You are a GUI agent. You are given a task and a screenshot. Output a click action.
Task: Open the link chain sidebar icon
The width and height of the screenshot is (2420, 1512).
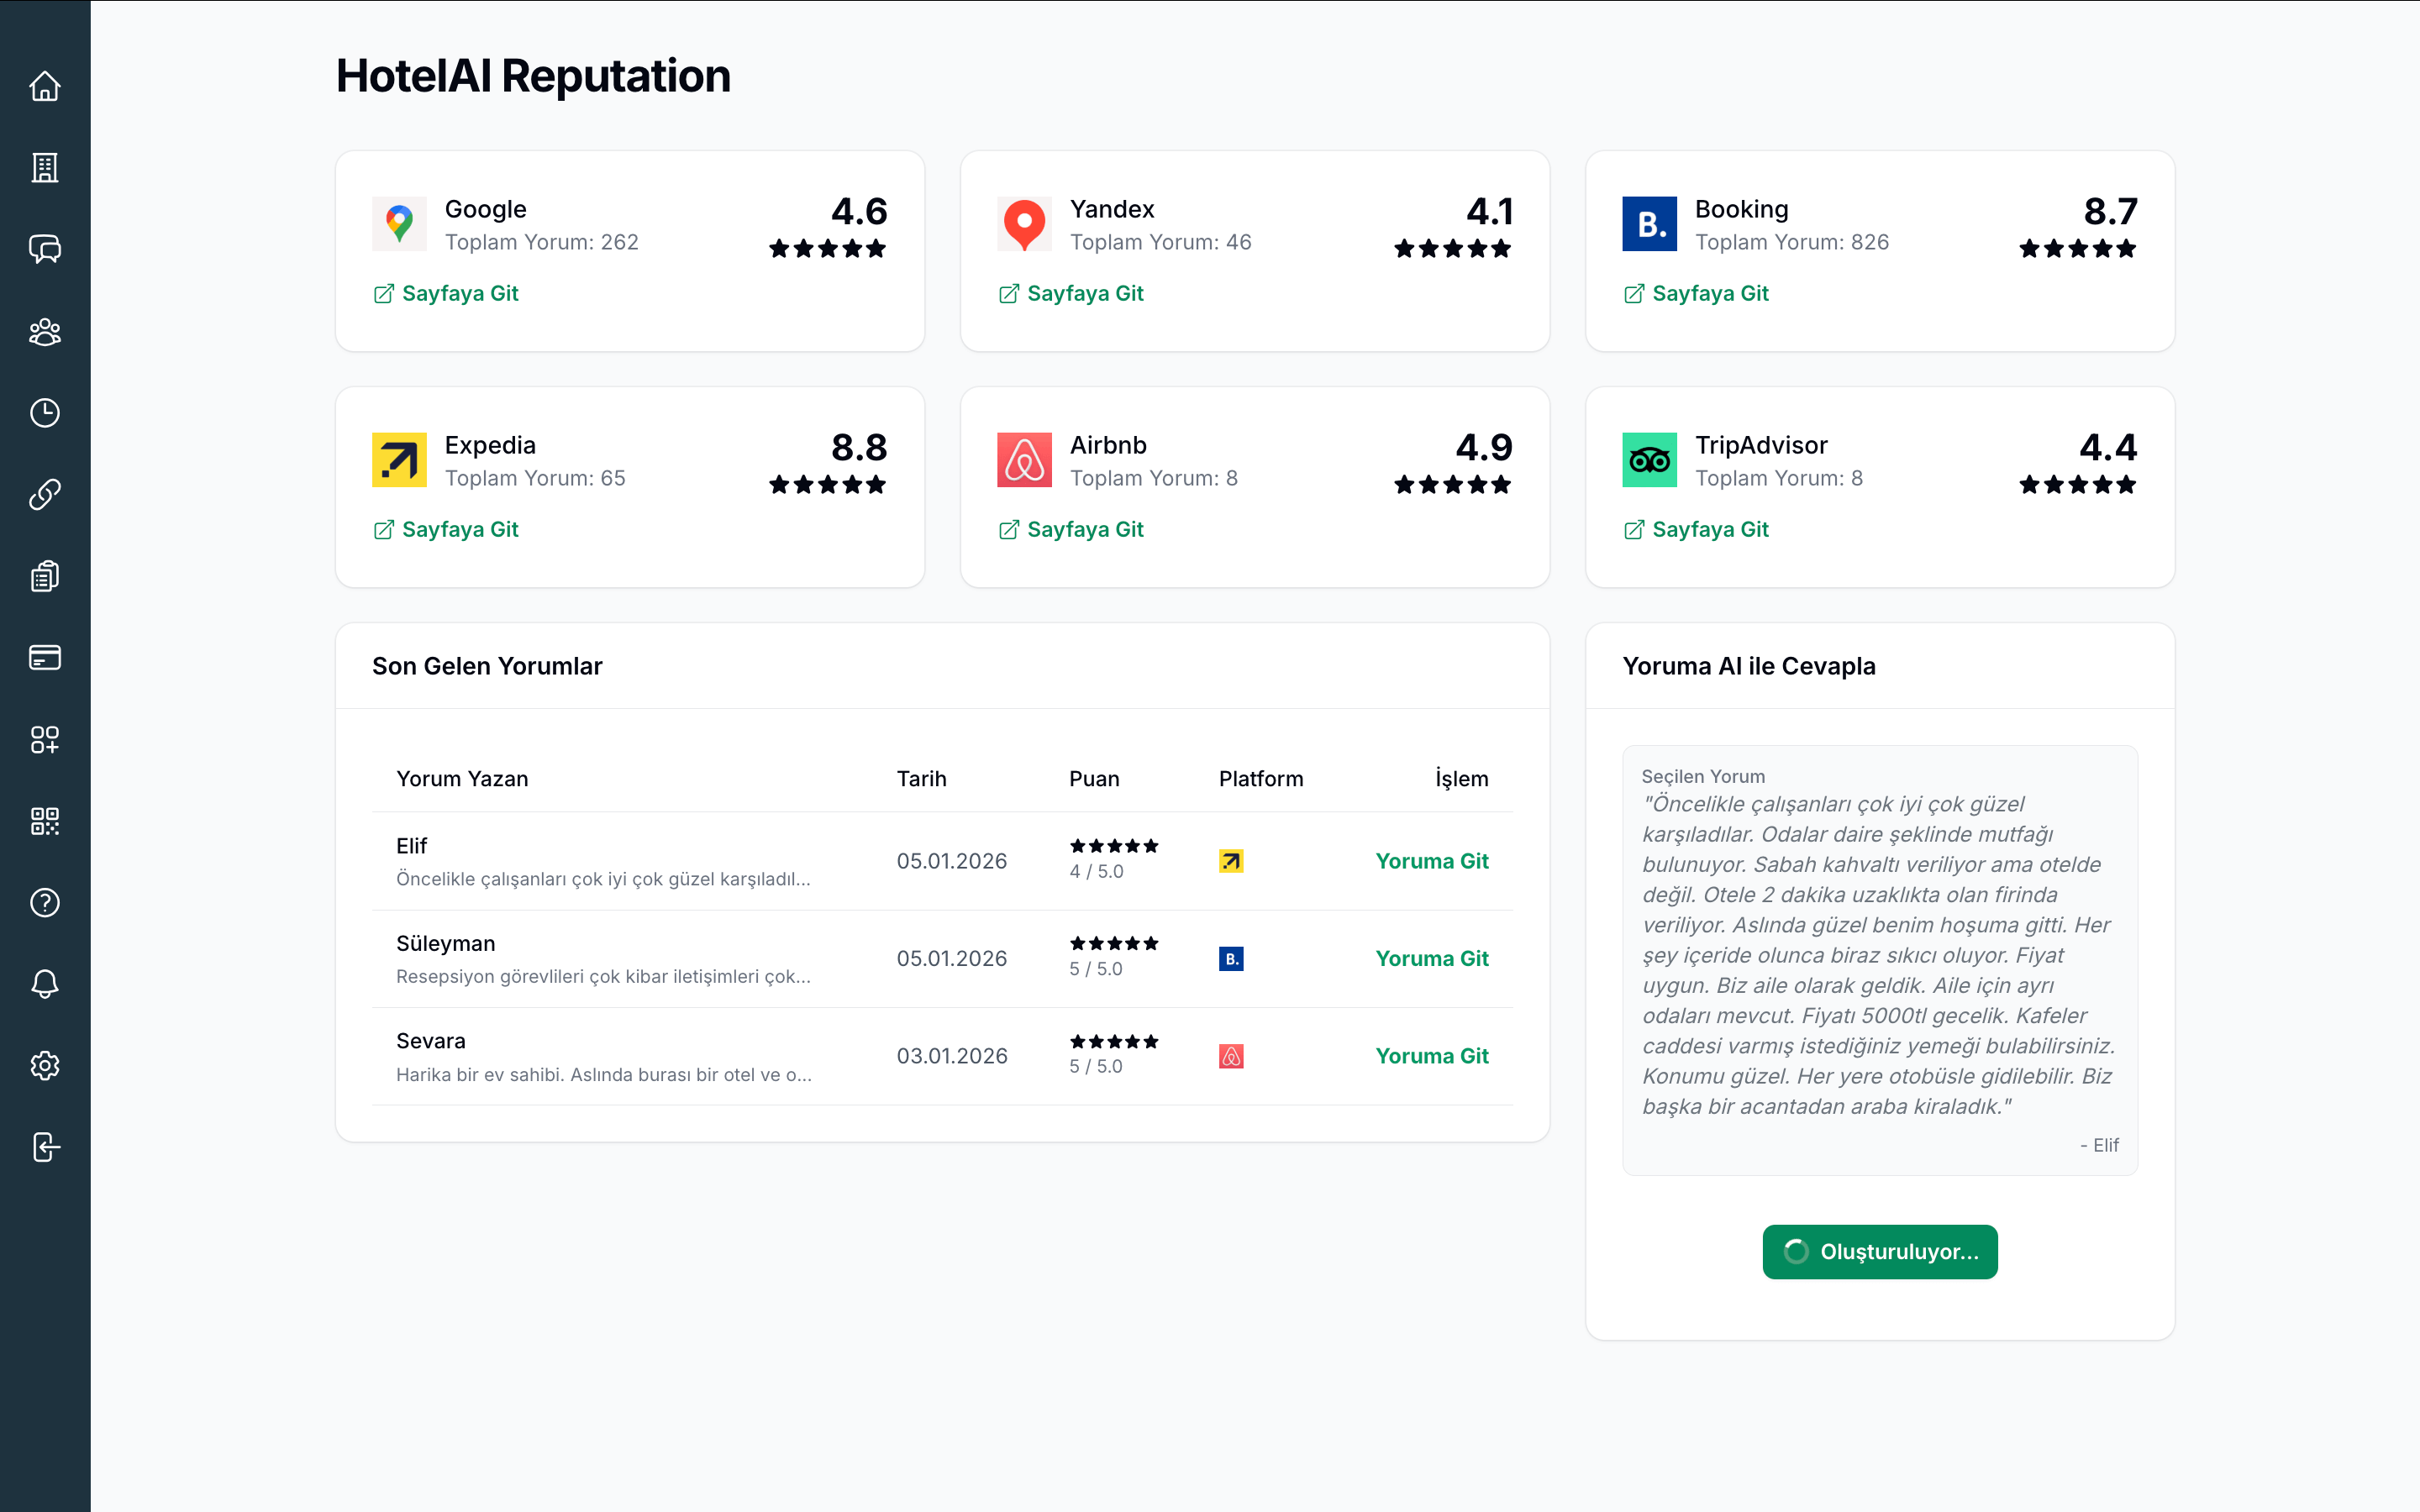(45, 494)
